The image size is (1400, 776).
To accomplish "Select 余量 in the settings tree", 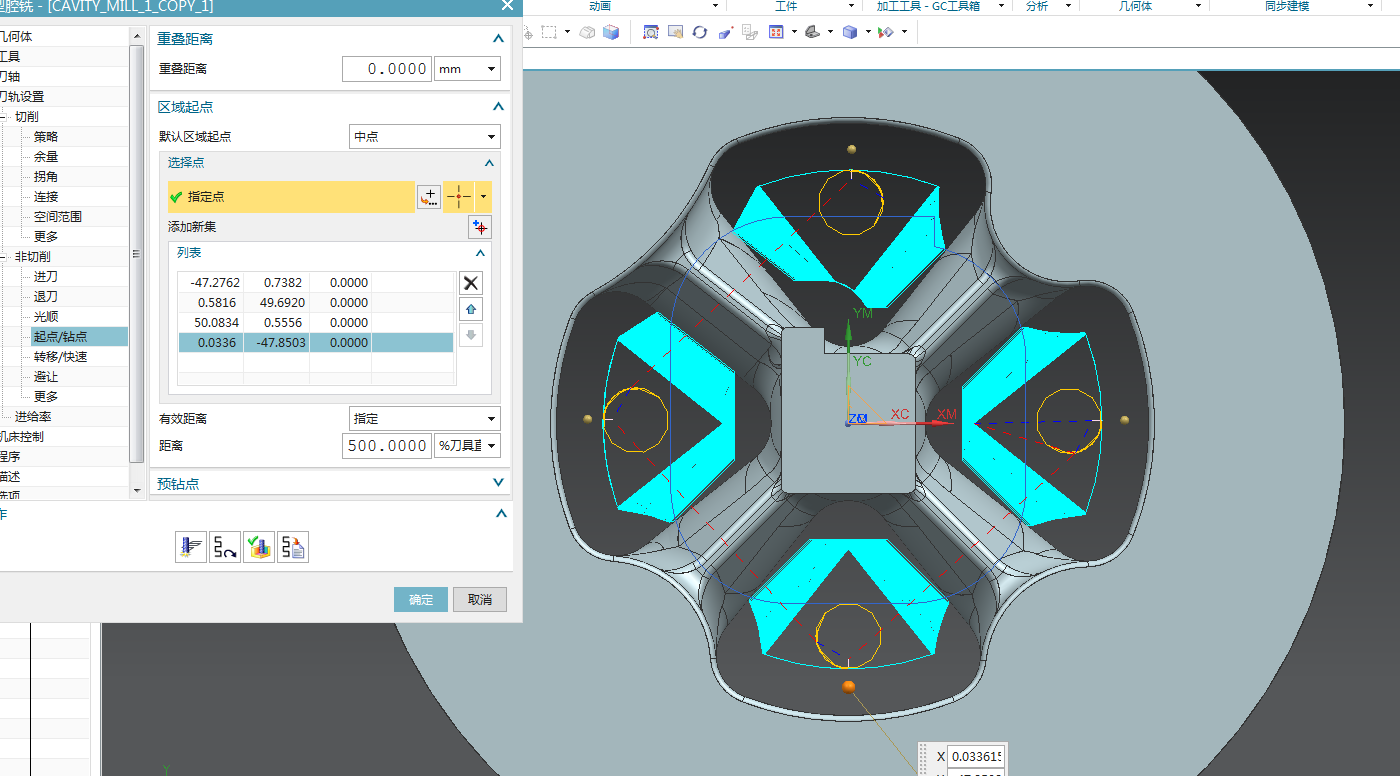I will [x=46, y=157].
